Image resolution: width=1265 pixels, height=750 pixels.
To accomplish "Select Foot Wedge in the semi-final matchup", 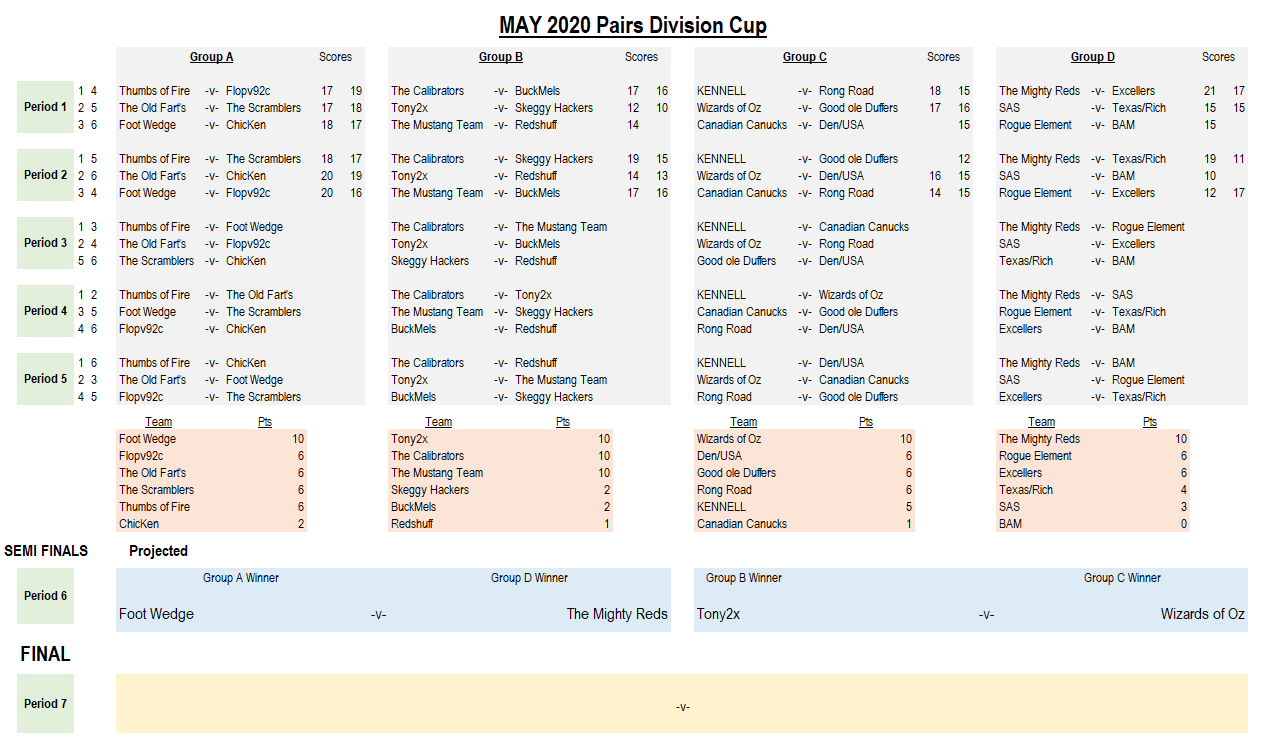I will coord(156,614).
